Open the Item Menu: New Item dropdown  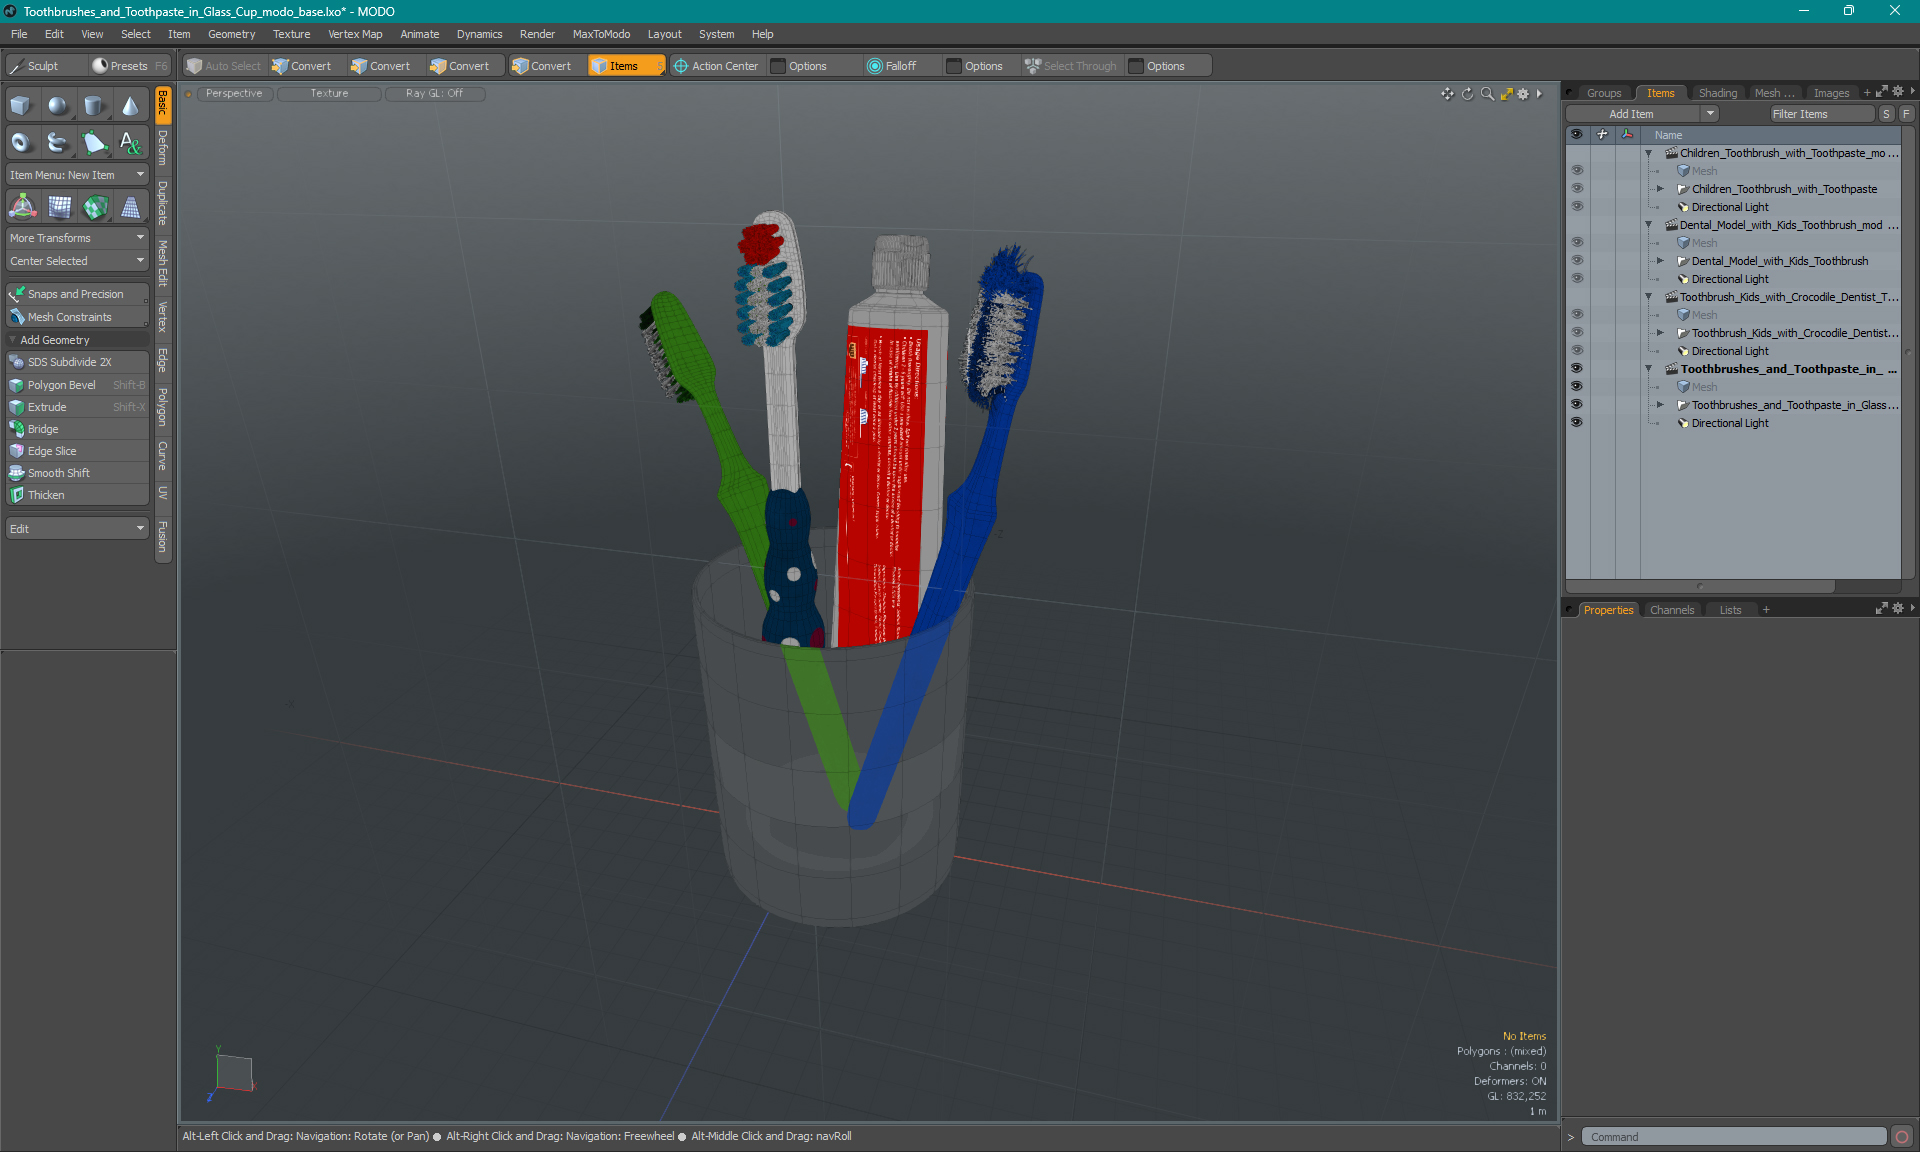tap(77, 175)
